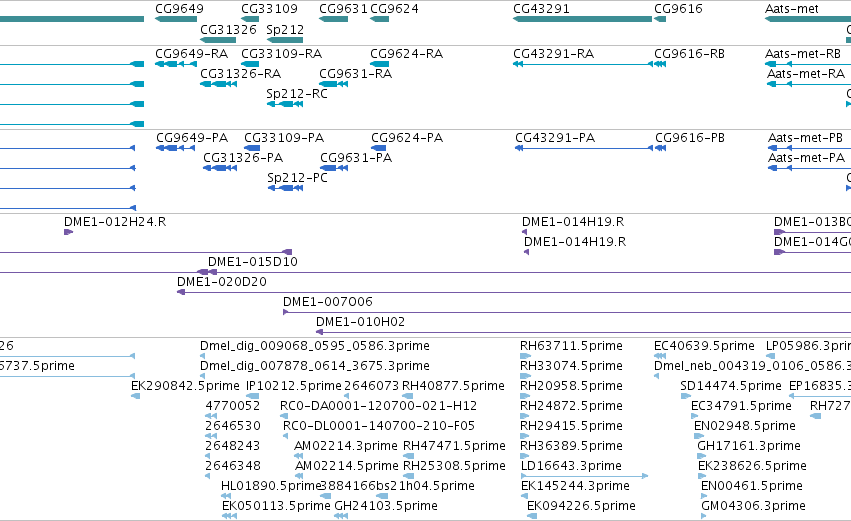Click the DME1-012H24.R feature label

(115, 222)
